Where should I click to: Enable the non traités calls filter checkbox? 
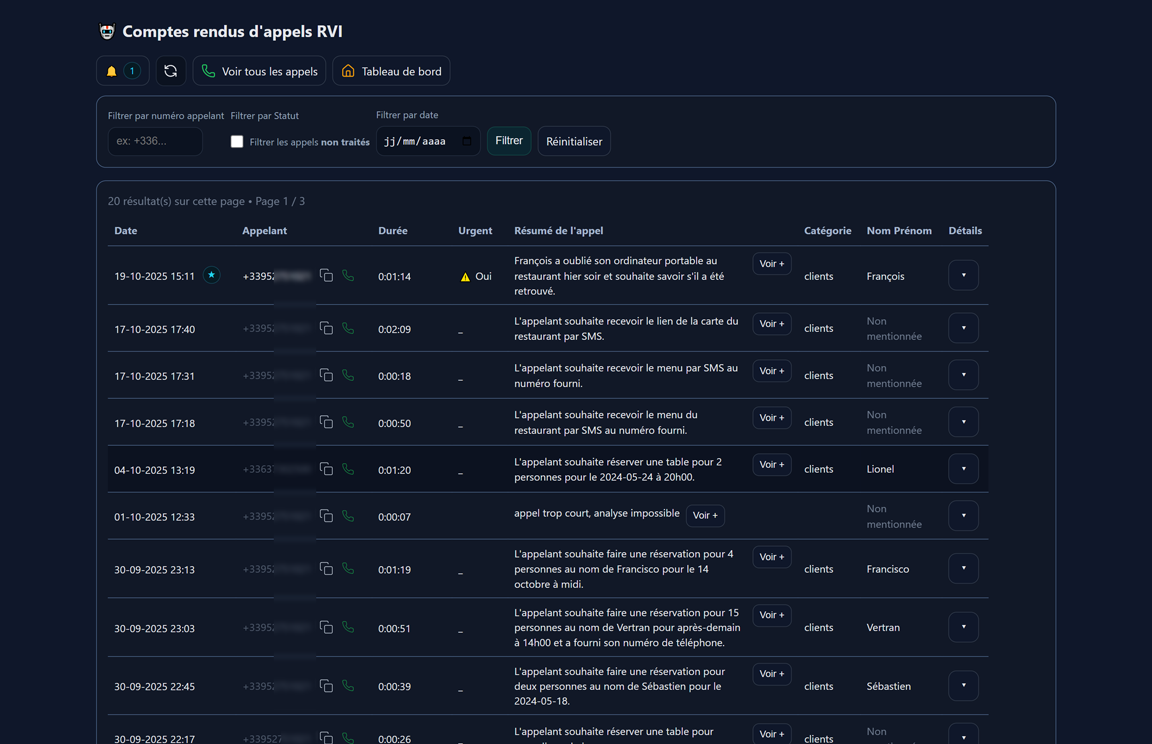click(x=237, y=142)
